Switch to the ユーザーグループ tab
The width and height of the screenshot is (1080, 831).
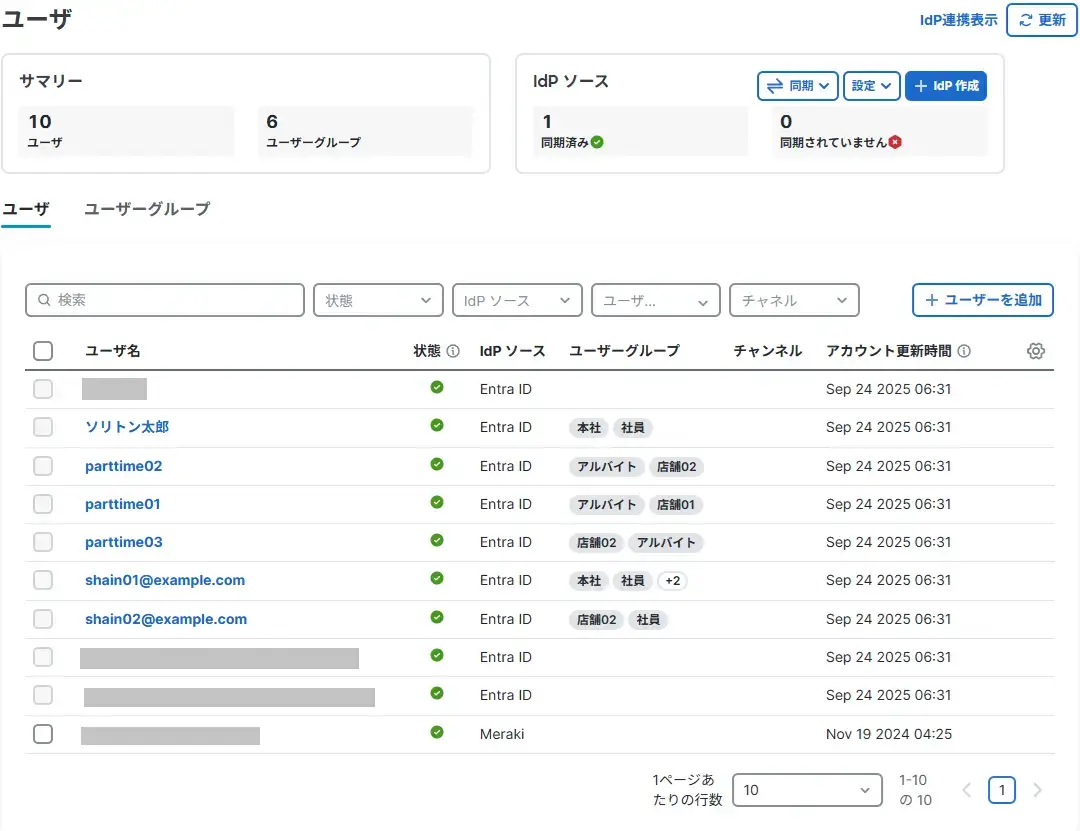click(x=147, y=209)
